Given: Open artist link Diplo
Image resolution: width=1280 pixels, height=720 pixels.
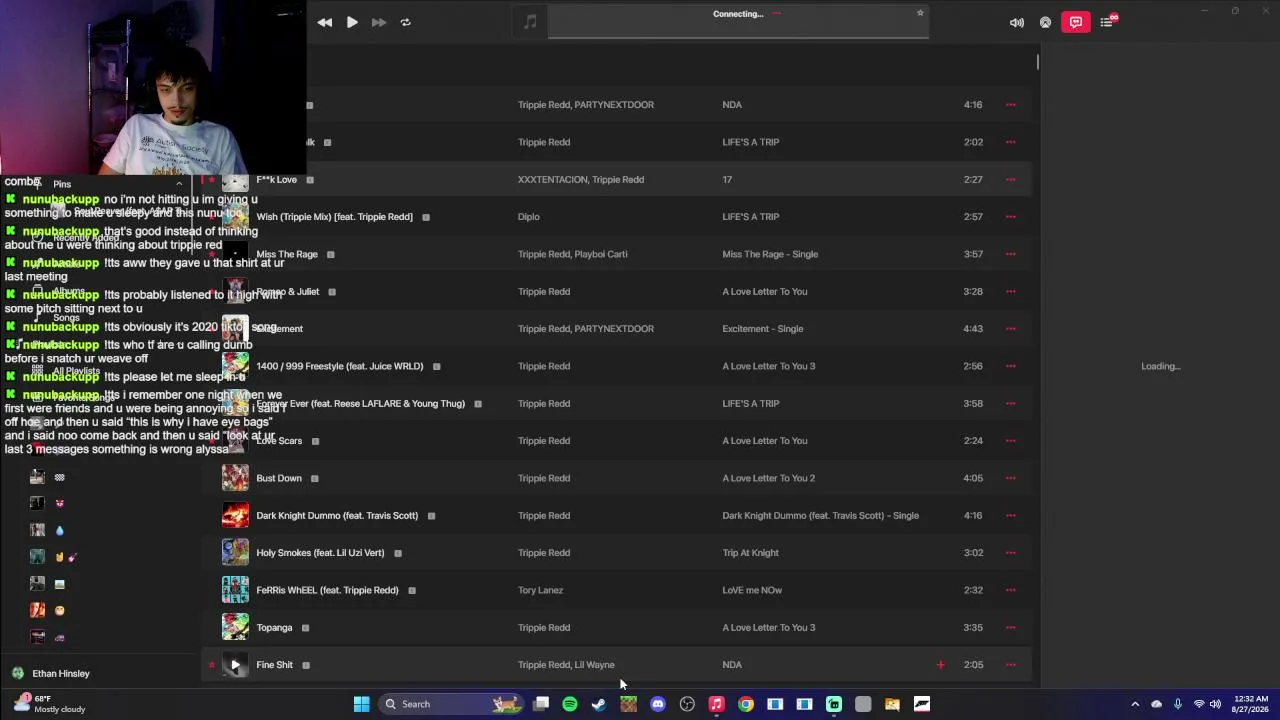Looking at the screenshot, I should (x=529, y=217).
